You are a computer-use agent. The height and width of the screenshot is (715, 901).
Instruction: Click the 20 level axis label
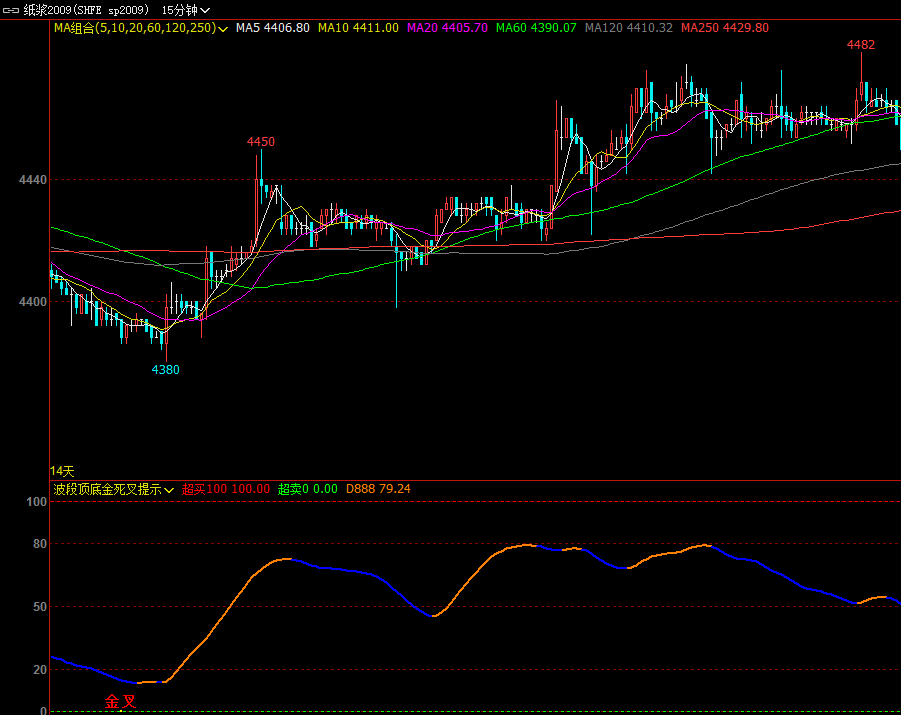[40, 670]
